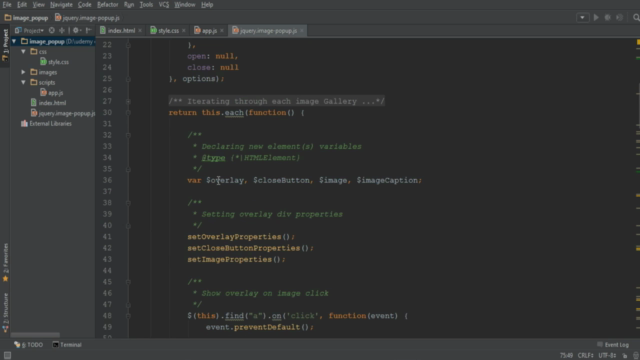Click the Run play button
The height and width of the screenshot is (360, 640).
[x=596, y=18]
